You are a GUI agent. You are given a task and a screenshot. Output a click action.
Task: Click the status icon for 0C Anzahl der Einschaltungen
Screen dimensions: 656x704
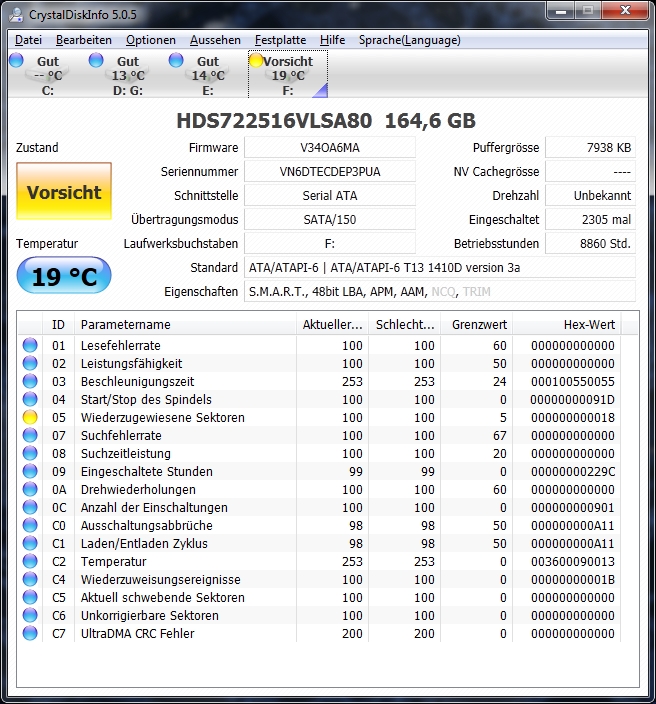click(30, 507)
